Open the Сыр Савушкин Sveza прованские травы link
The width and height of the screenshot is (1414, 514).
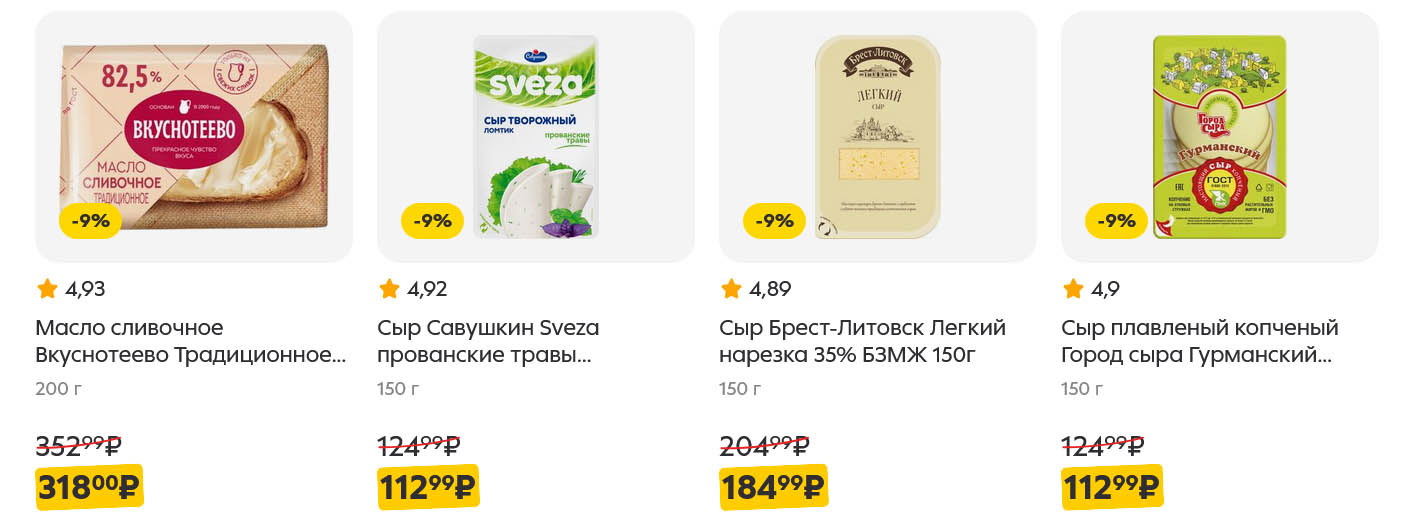coord(488,341)
